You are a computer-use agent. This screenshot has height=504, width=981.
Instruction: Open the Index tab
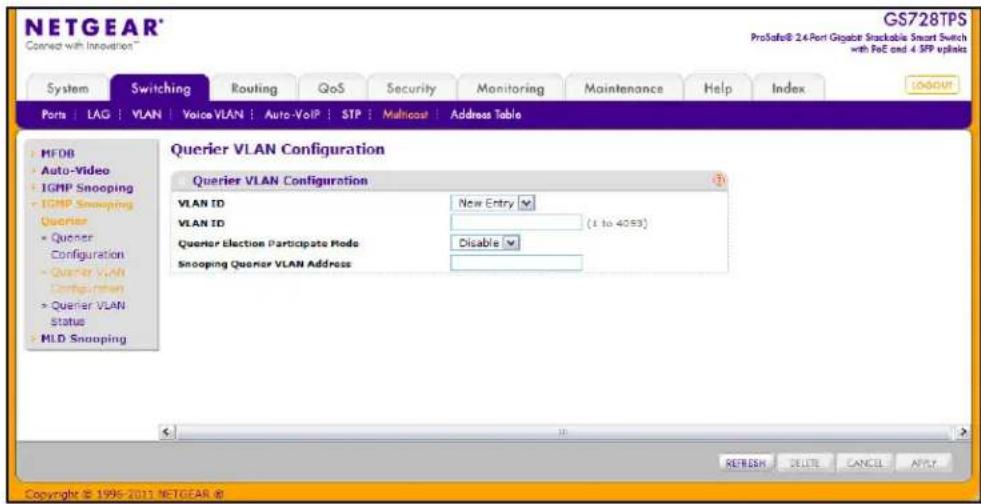click(x=788, y=89)
